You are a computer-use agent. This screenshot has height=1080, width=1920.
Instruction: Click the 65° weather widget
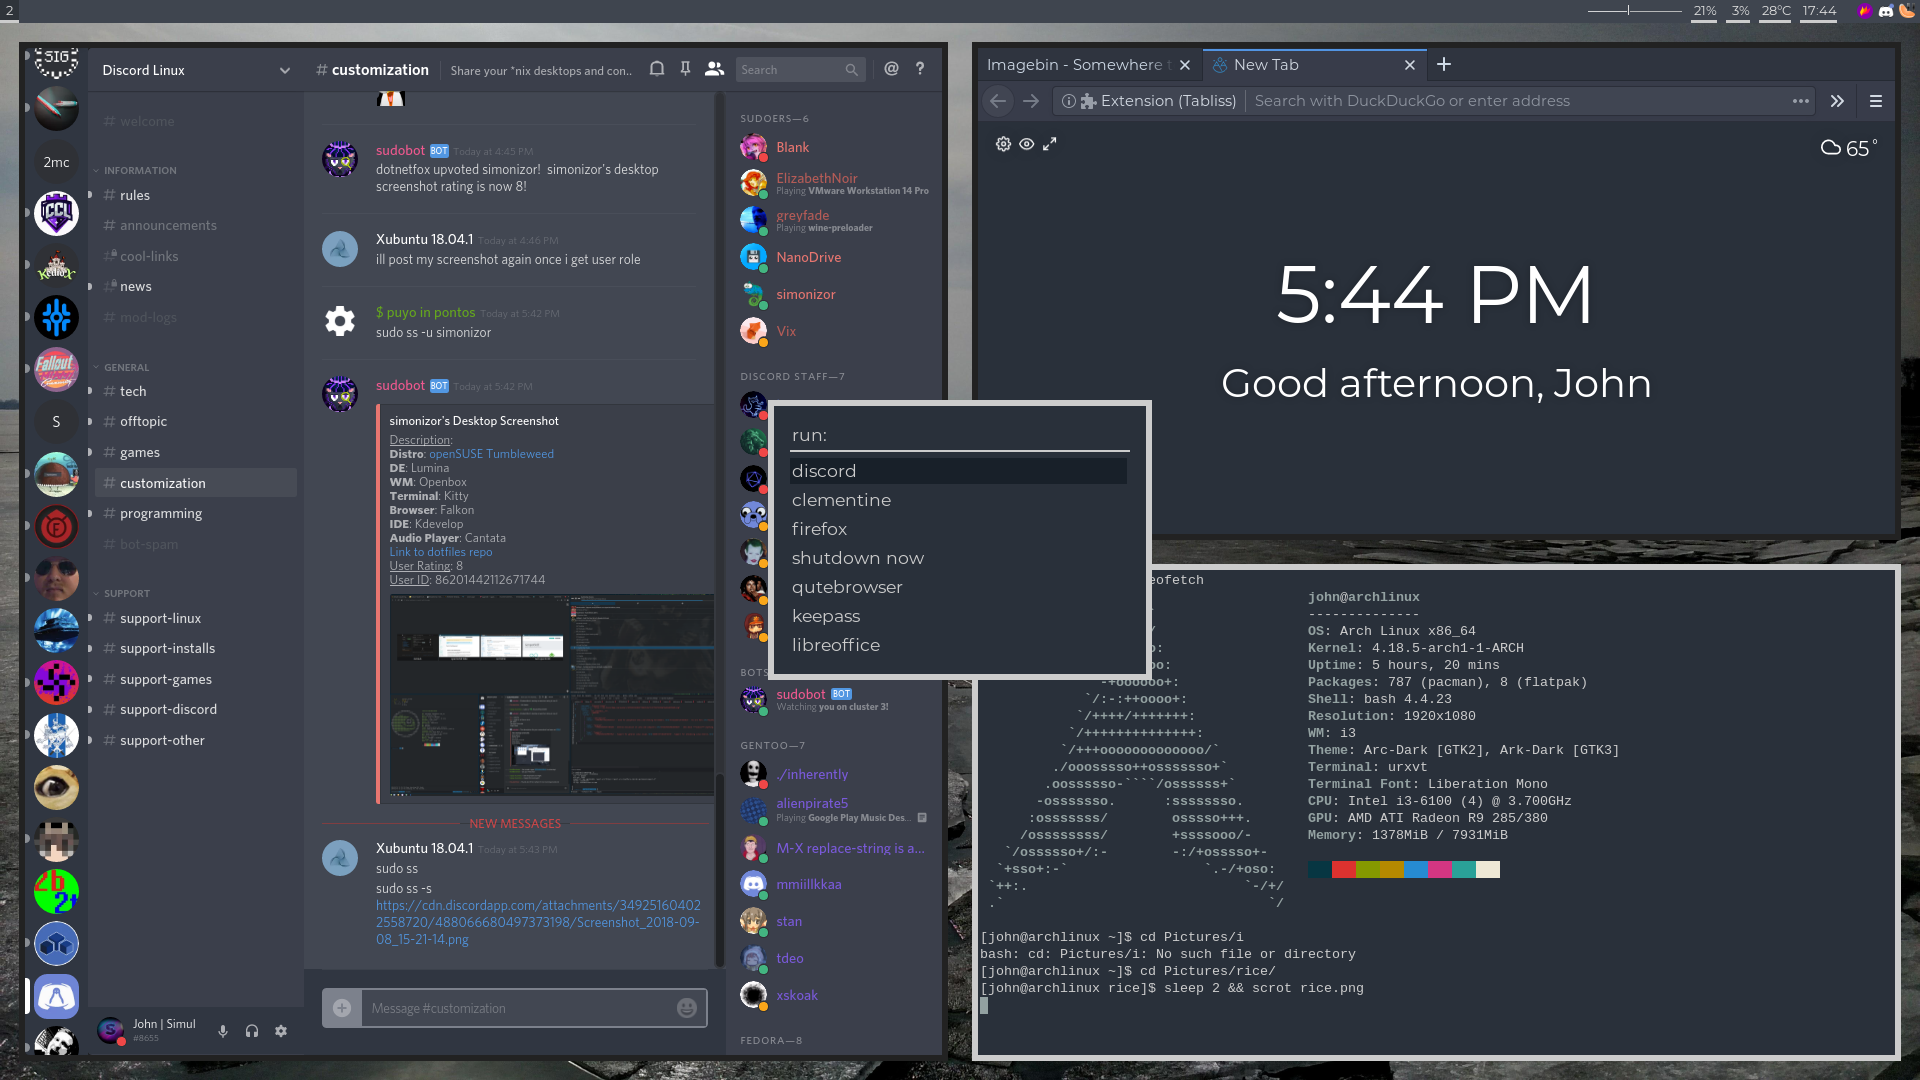[x=1849, y=148]
